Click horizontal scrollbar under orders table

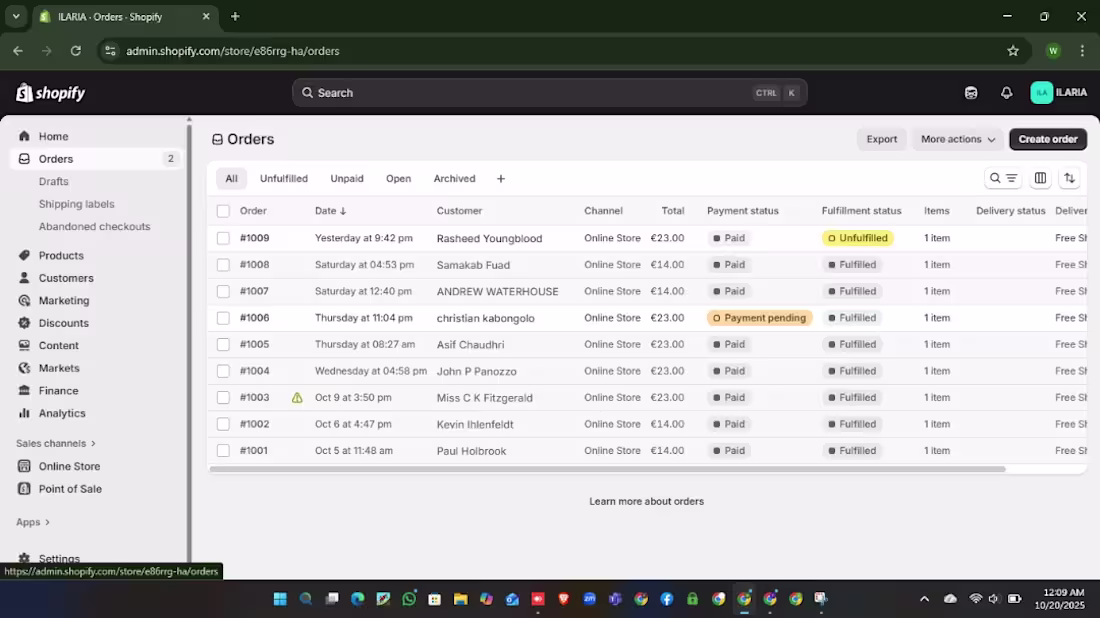(607, 469)
